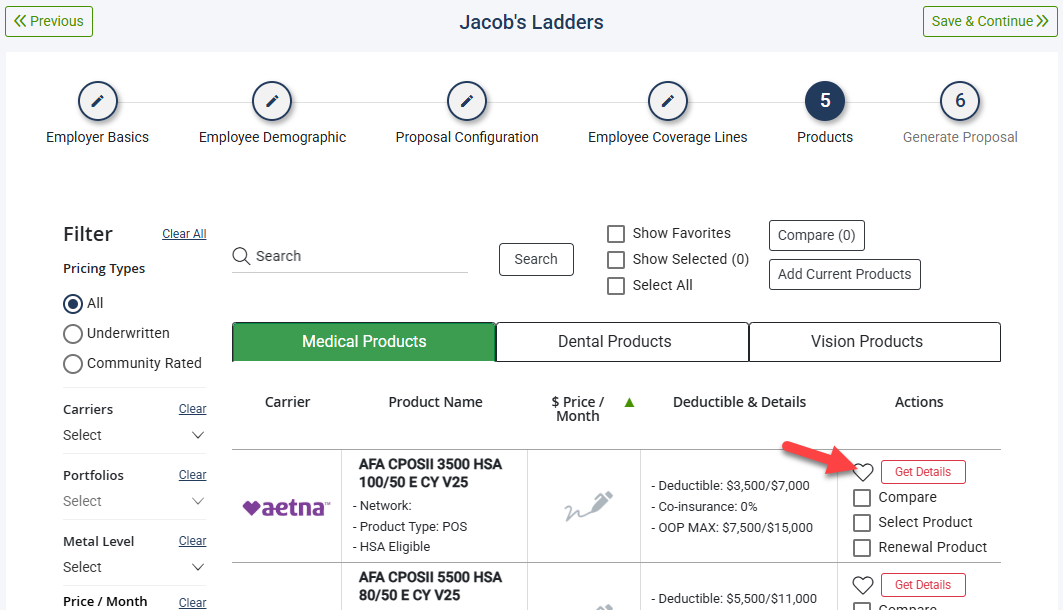Click the HSA Eligible text
Screen dimensions: 1063x610
pos(392,547)
